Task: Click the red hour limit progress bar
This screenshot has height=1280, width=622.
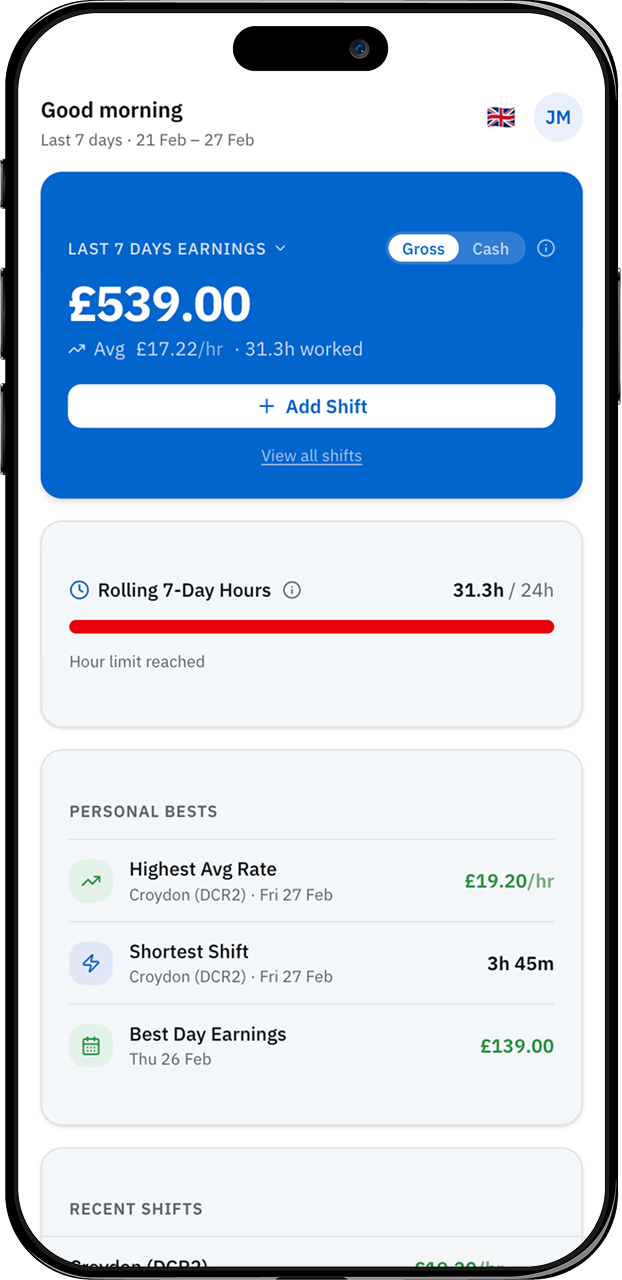Action: click(x=311, y=626)
